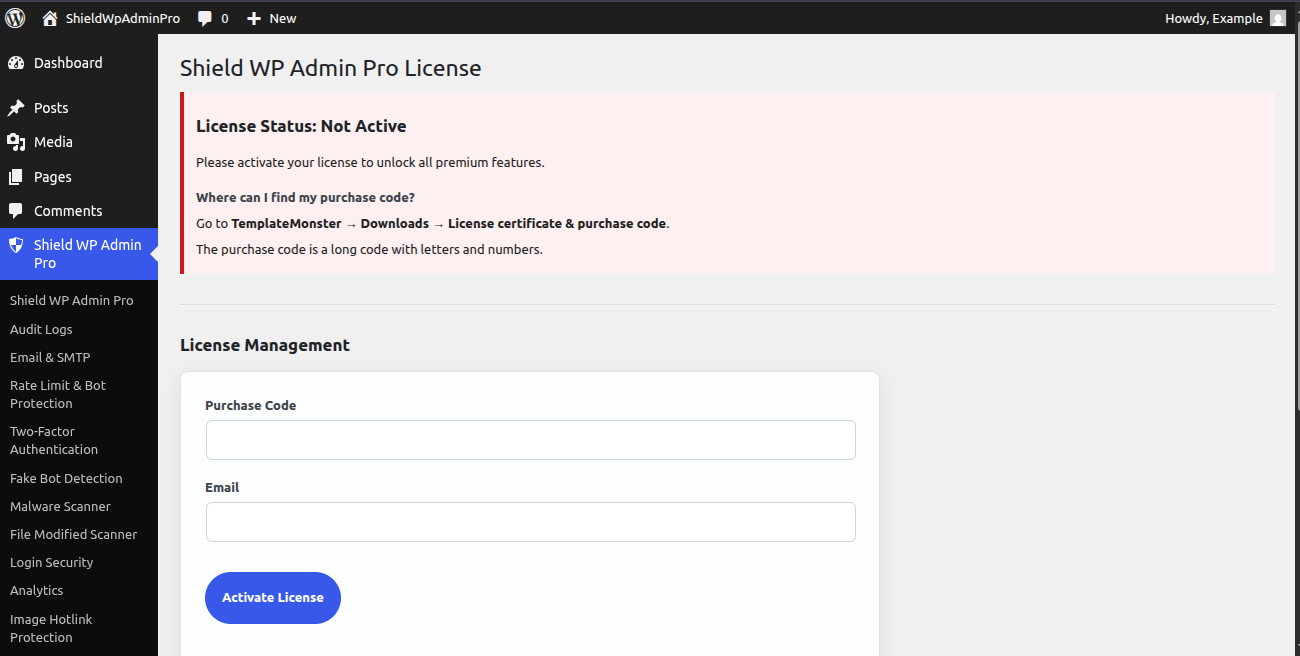Focus the Email input field
The width and height of the screenshot is (1300, 656).
(531, 522)
